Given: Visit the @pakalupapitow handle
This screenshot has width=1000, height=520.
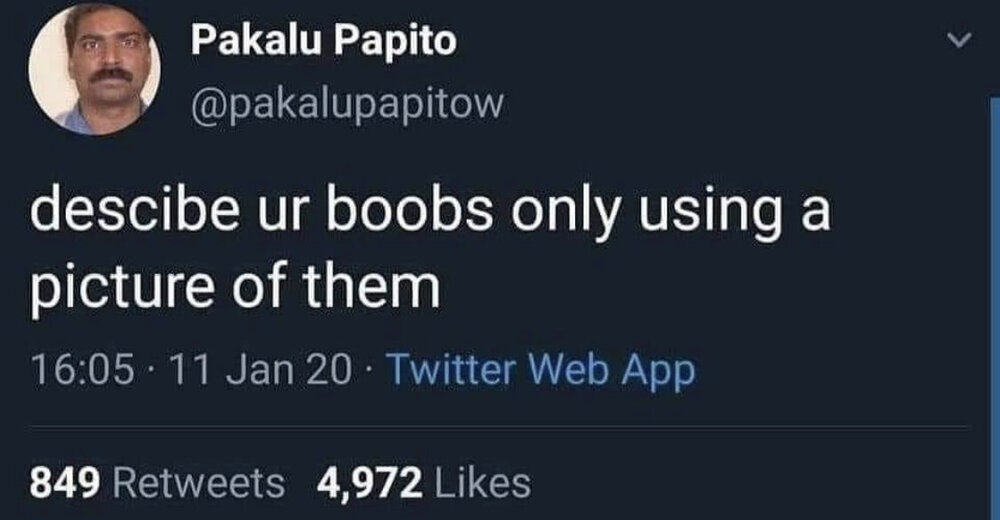Looking at the screenshot, I should click(348, 103).
